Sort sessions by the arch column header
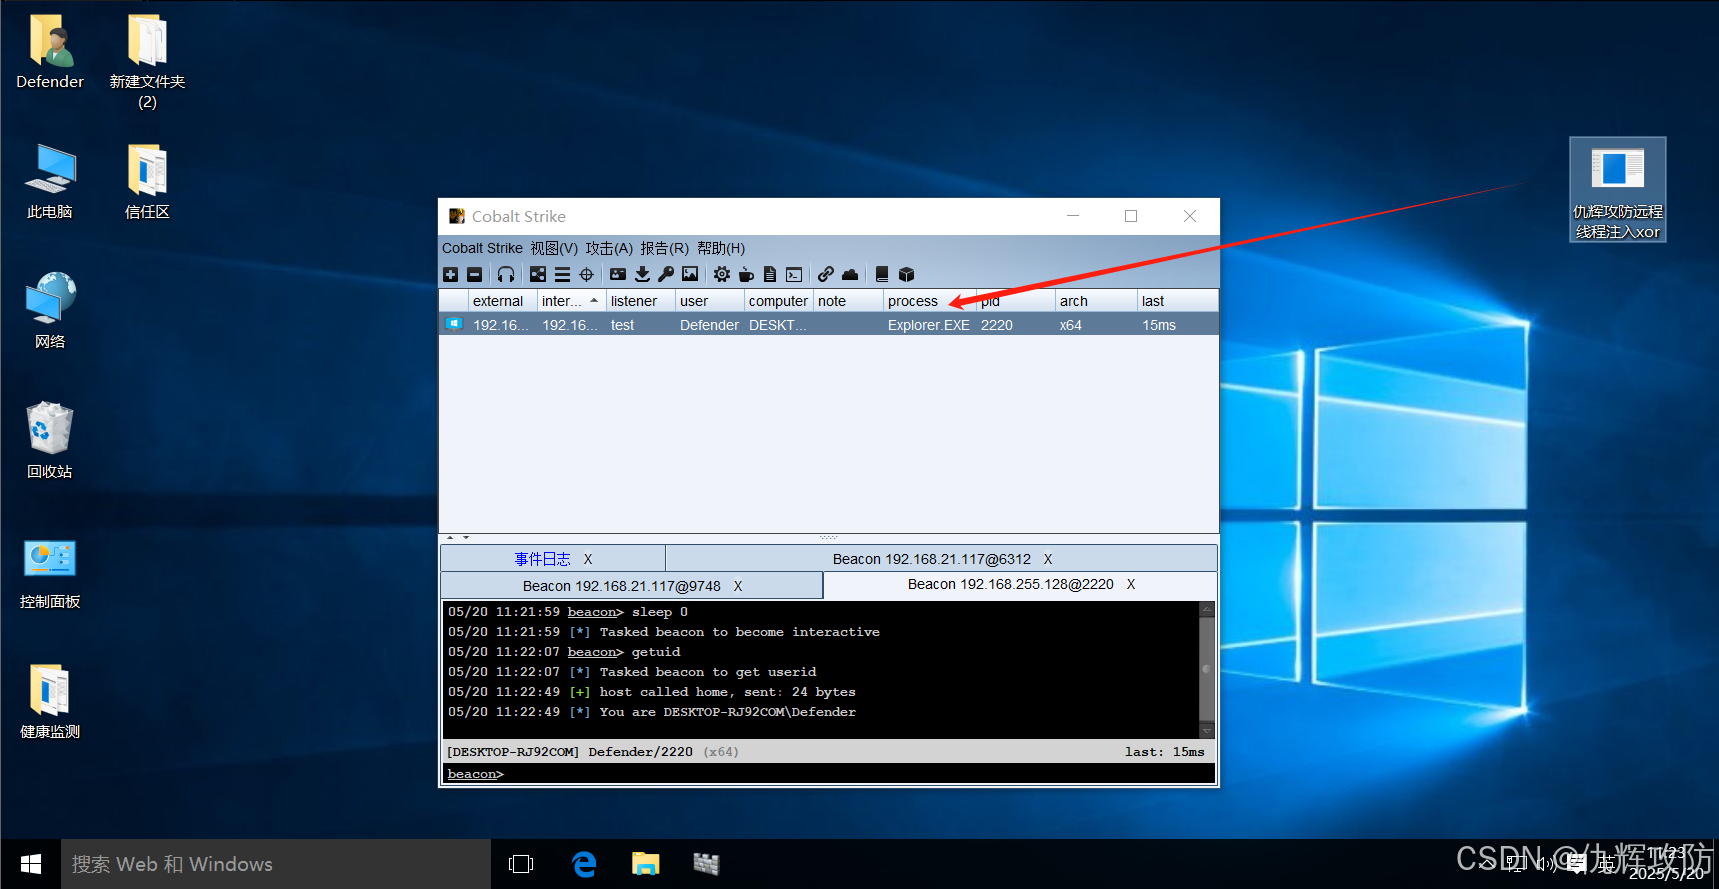 (1096, 301)
